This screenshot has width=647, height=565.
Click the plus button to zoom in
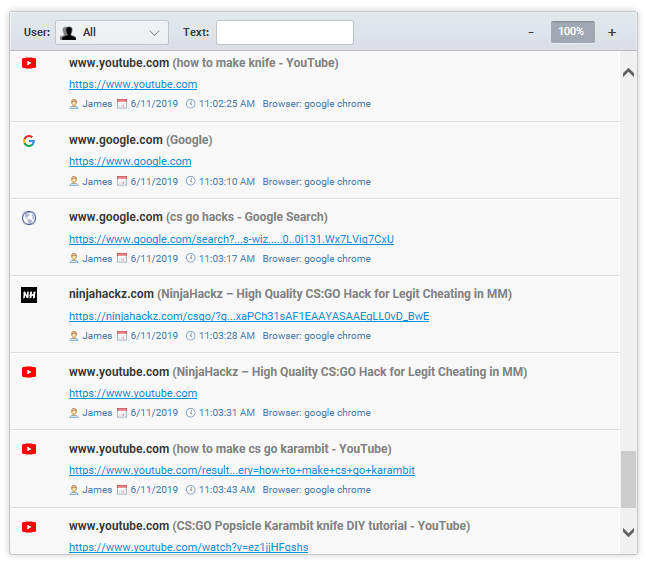point(612,32)
